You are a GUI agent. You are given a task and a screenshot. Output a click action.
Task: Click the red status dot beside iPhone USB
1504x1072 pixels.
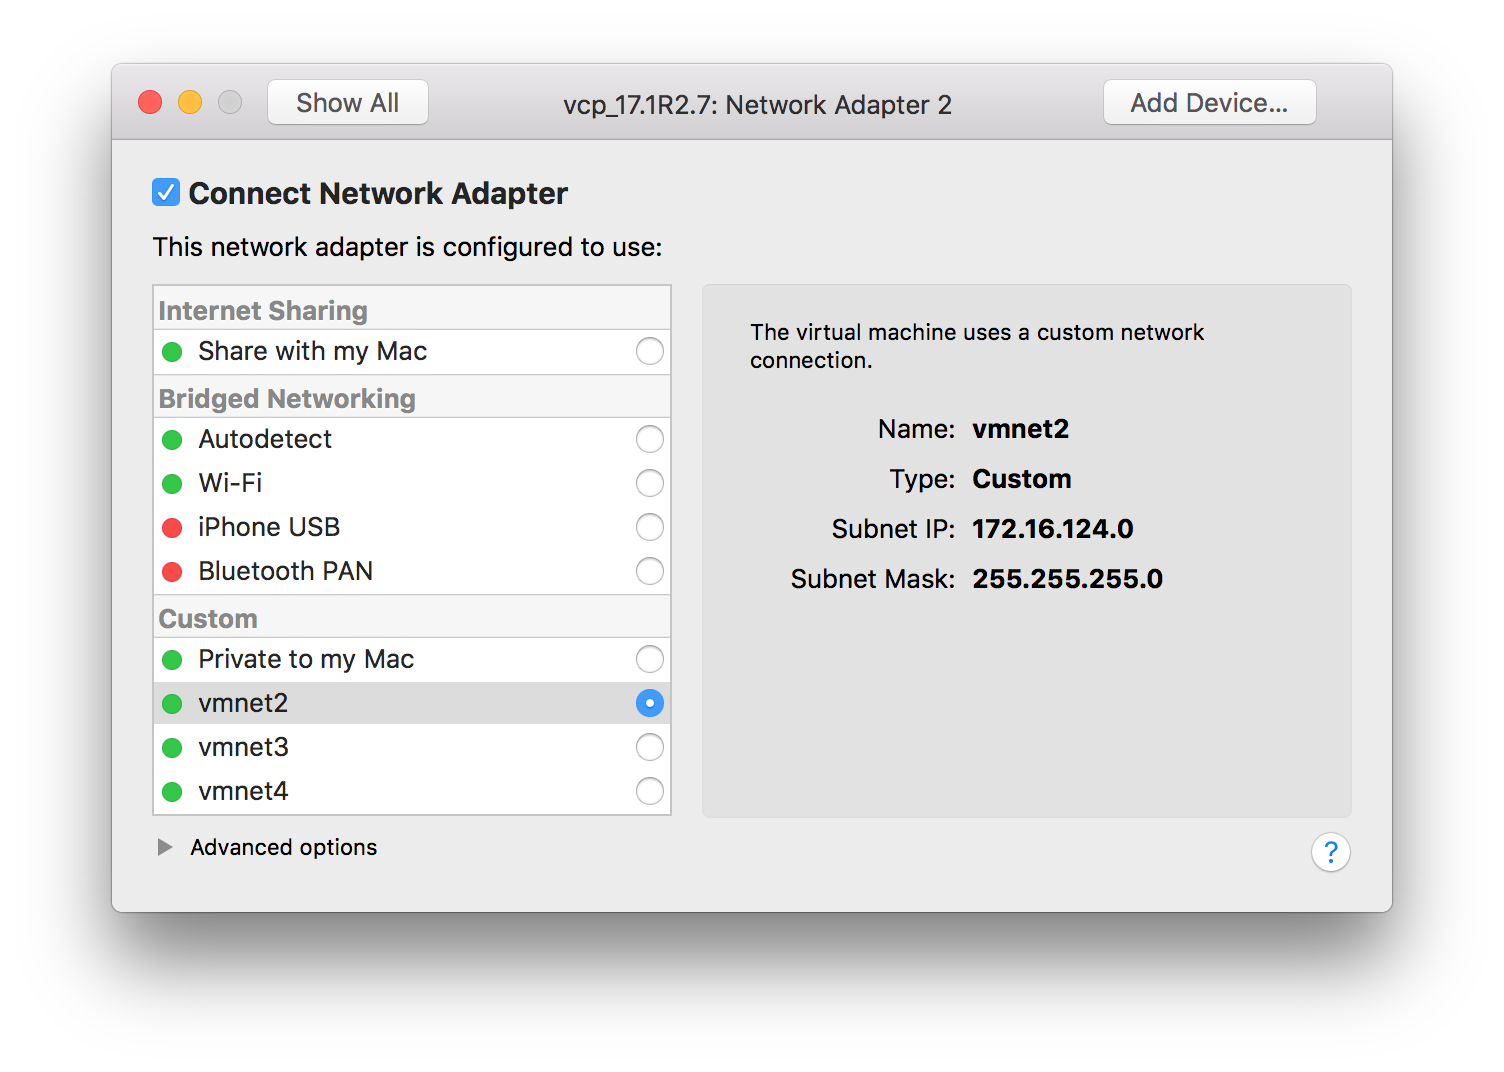(x=172, y=528)
